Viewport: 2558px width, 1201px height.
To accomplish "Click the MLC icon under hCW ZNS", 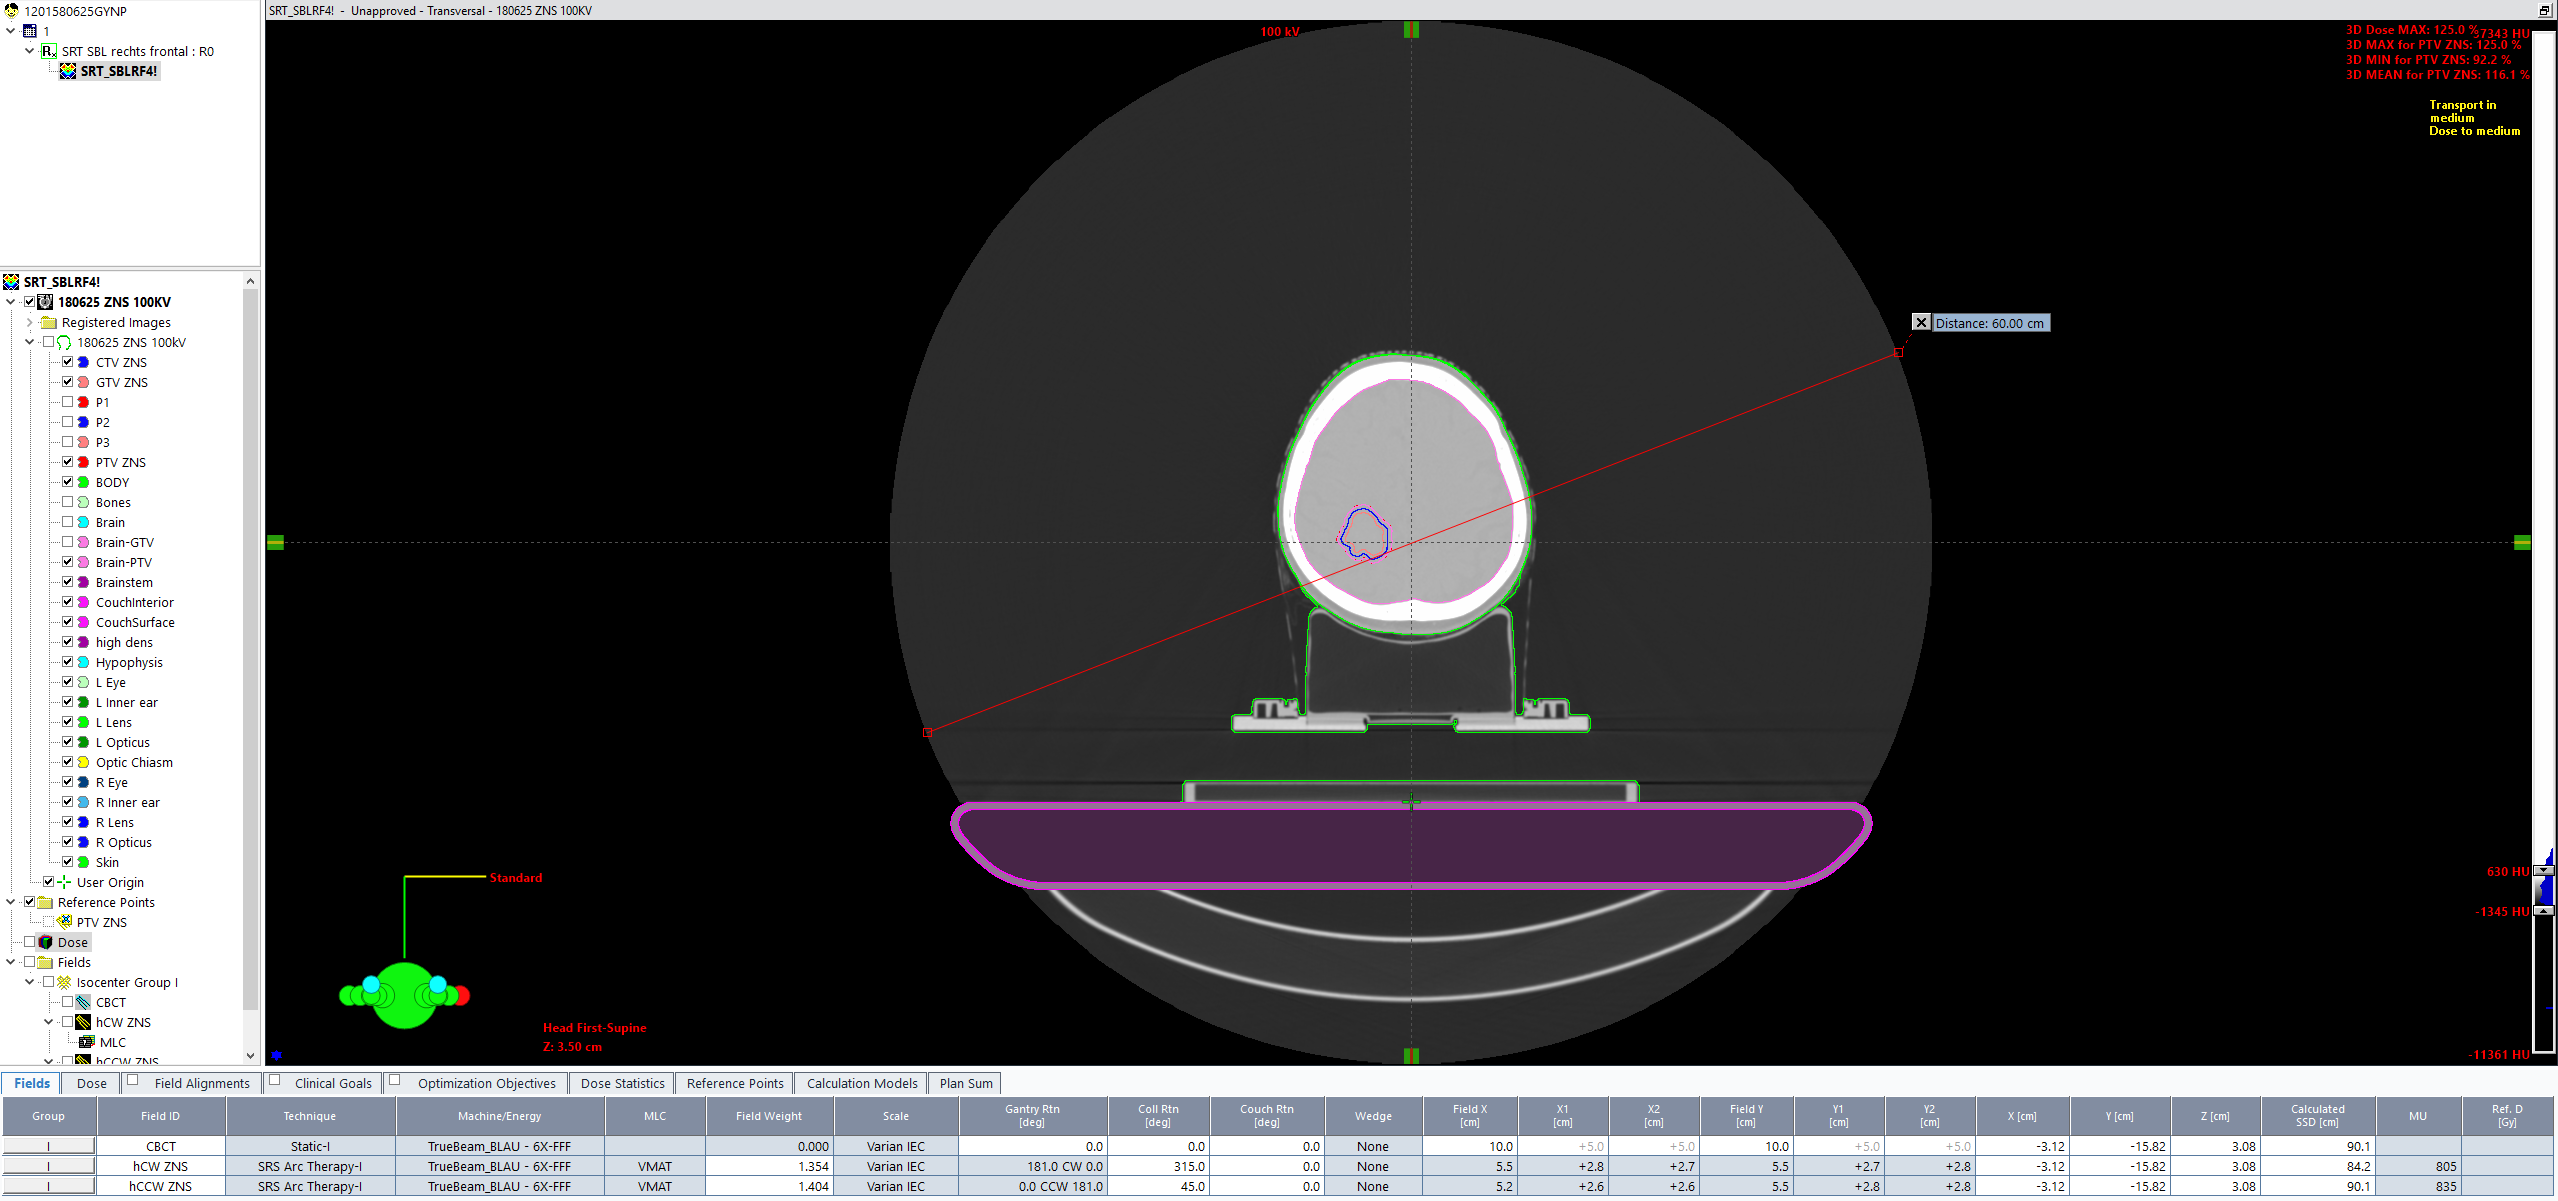I will [87, 1042].
